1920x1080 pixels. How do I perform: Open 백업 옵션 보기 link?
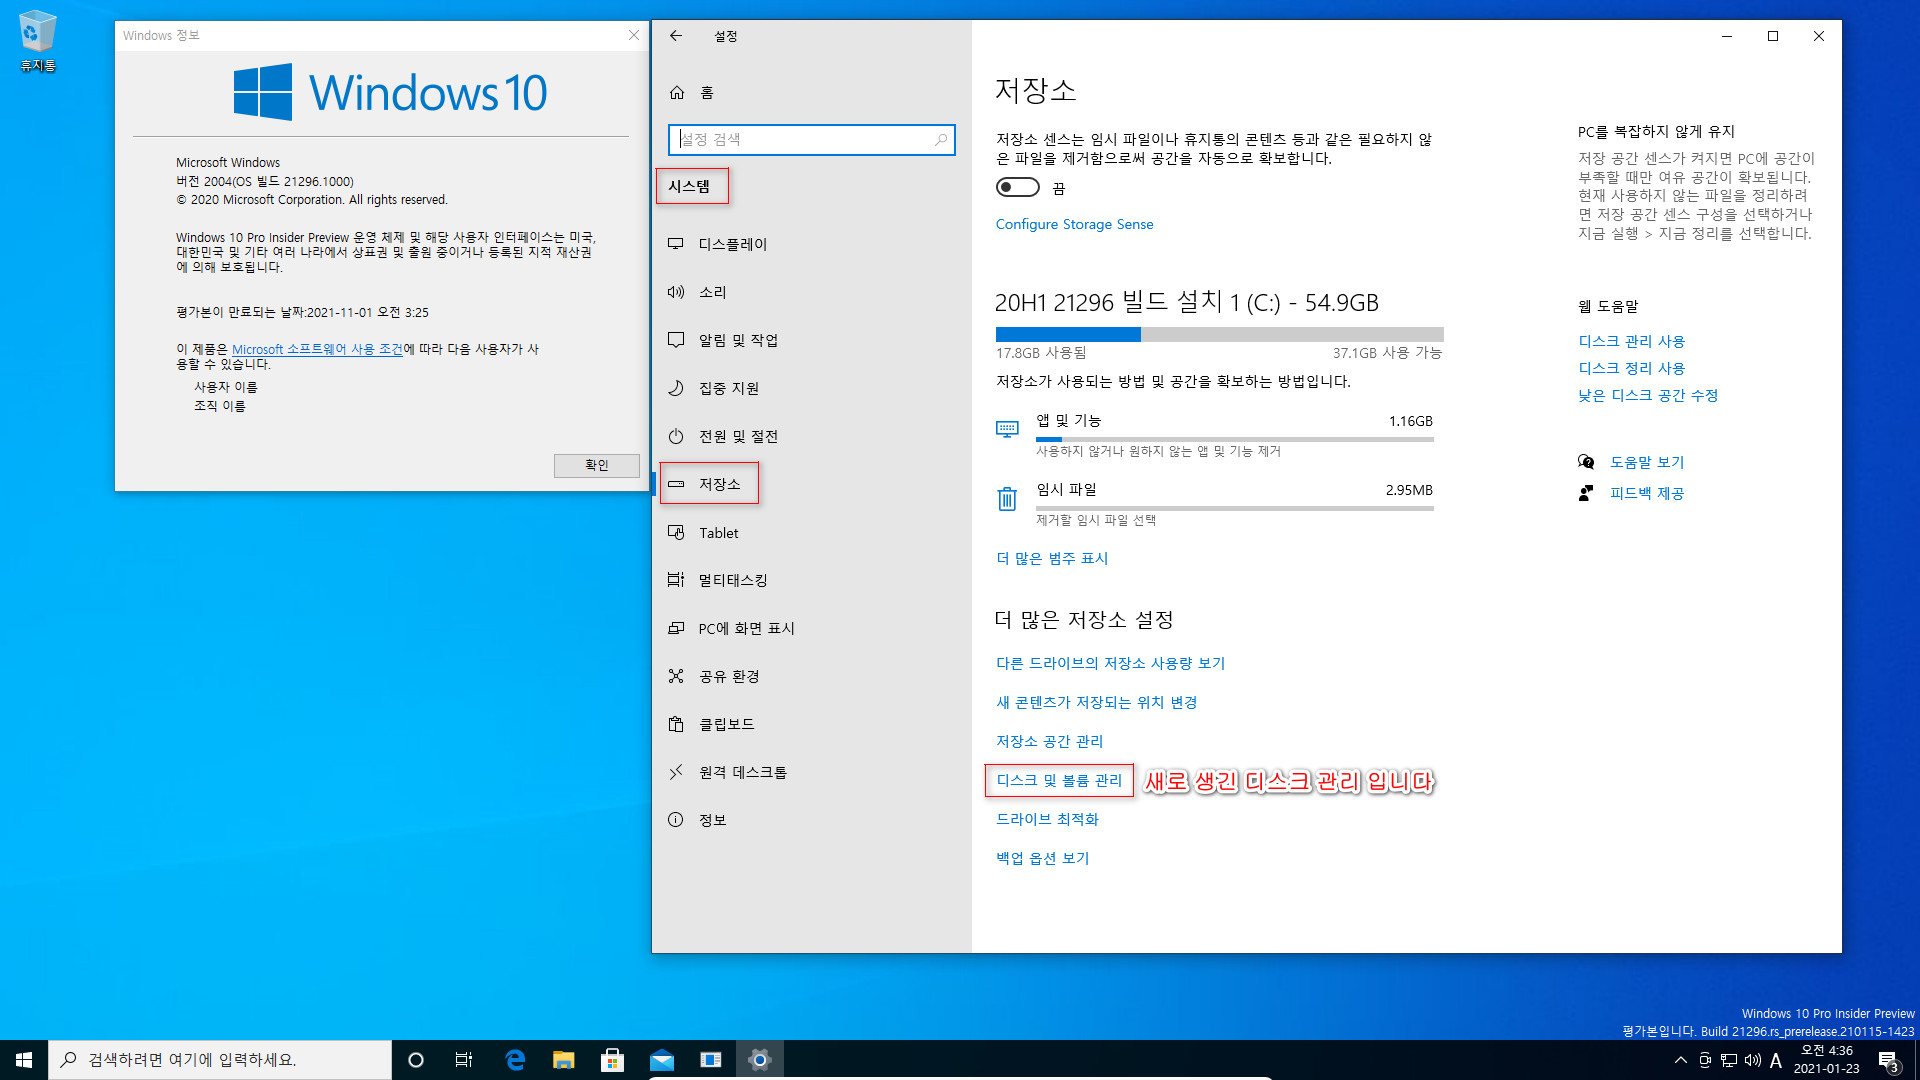coord(1042,857)
